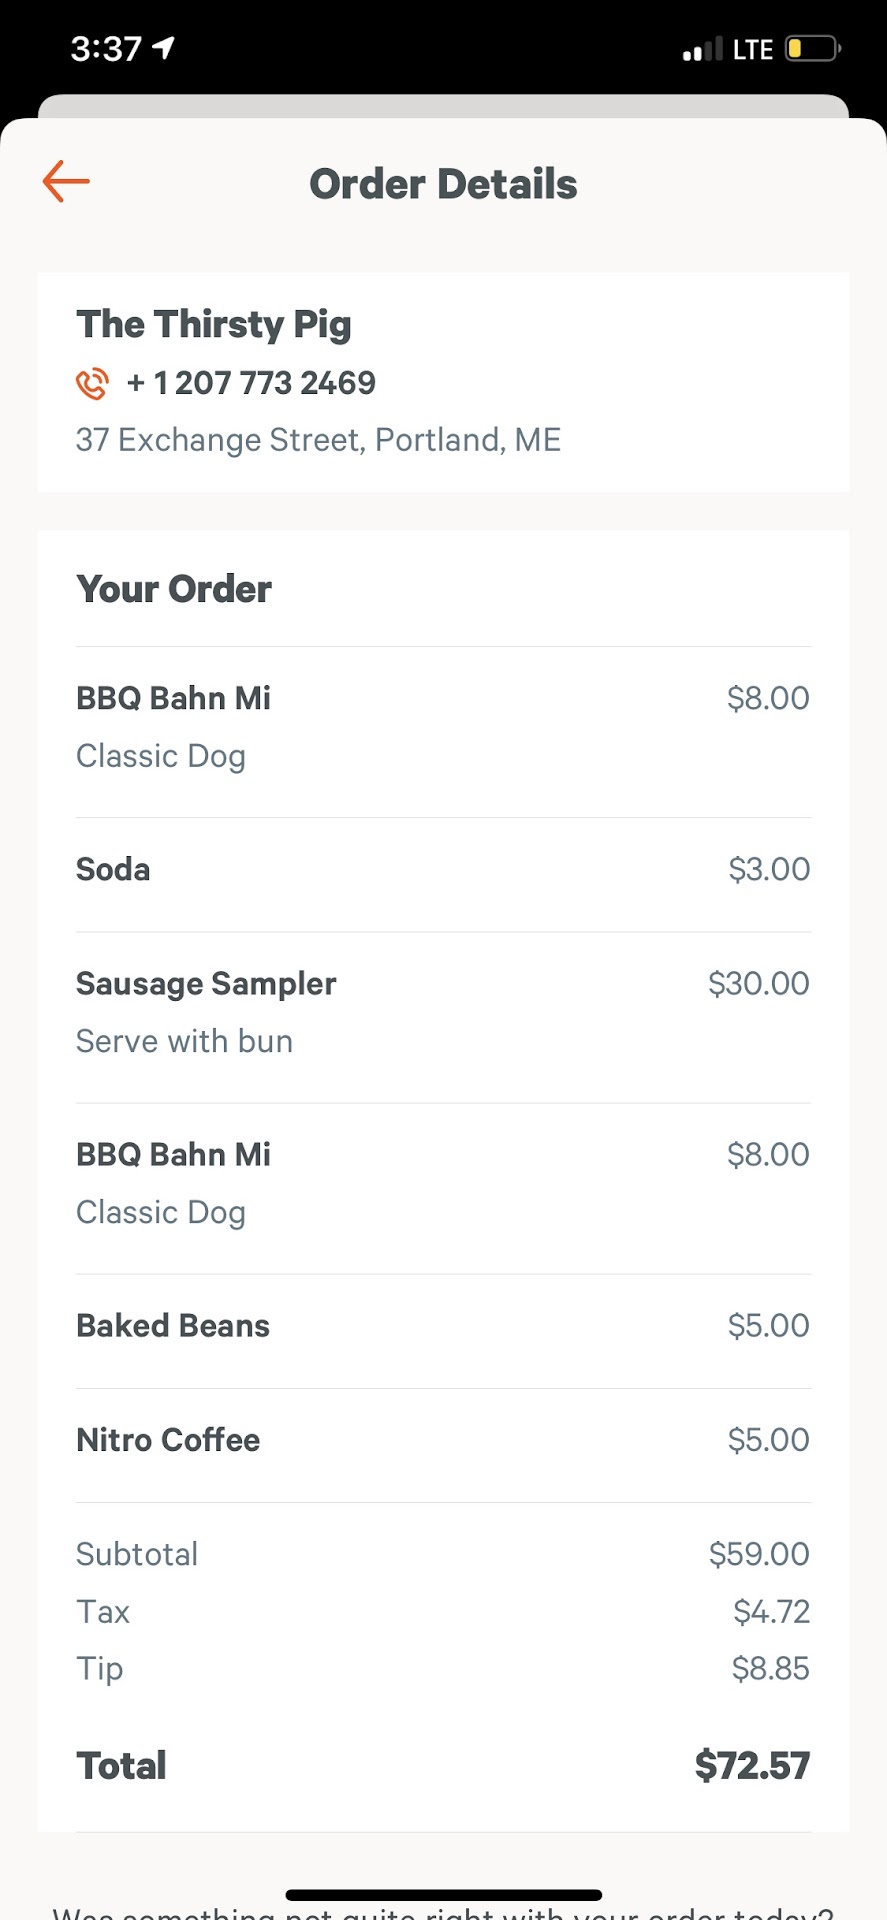Tap the Serve with bun note
Image resolution: width=887 pixels, height=1920 pixels.
pyautogui.click(x=185, y=1041)
